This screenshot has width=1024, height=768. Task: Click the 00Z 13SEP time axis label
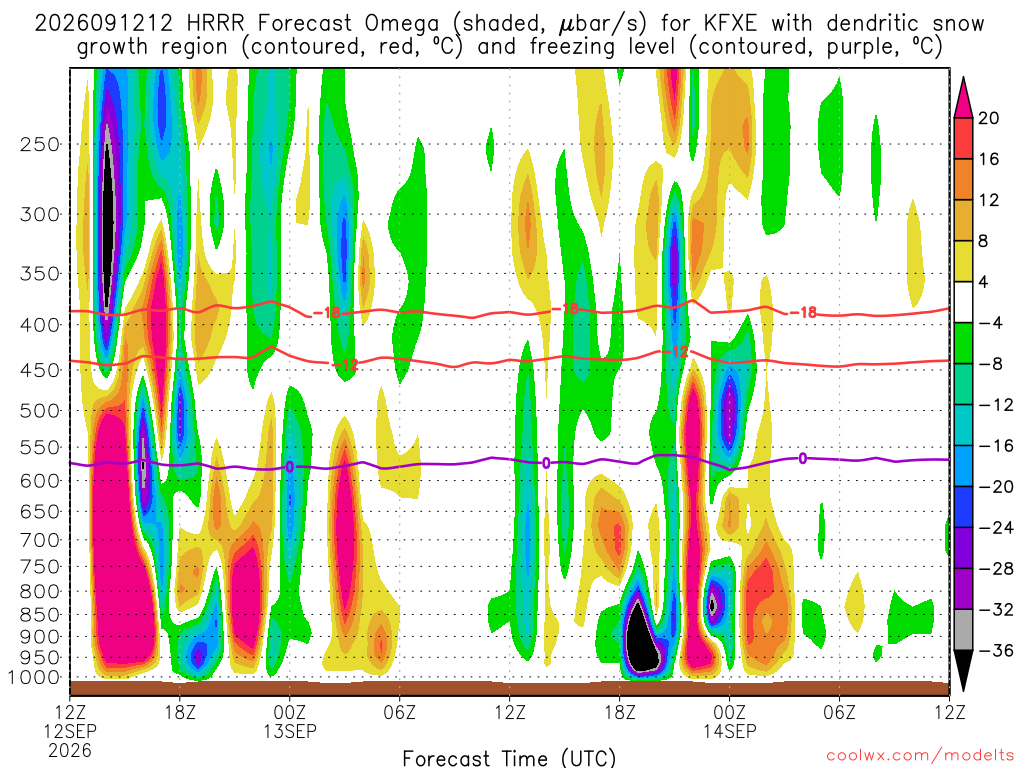pyautogui.click(x=289, y=721)
